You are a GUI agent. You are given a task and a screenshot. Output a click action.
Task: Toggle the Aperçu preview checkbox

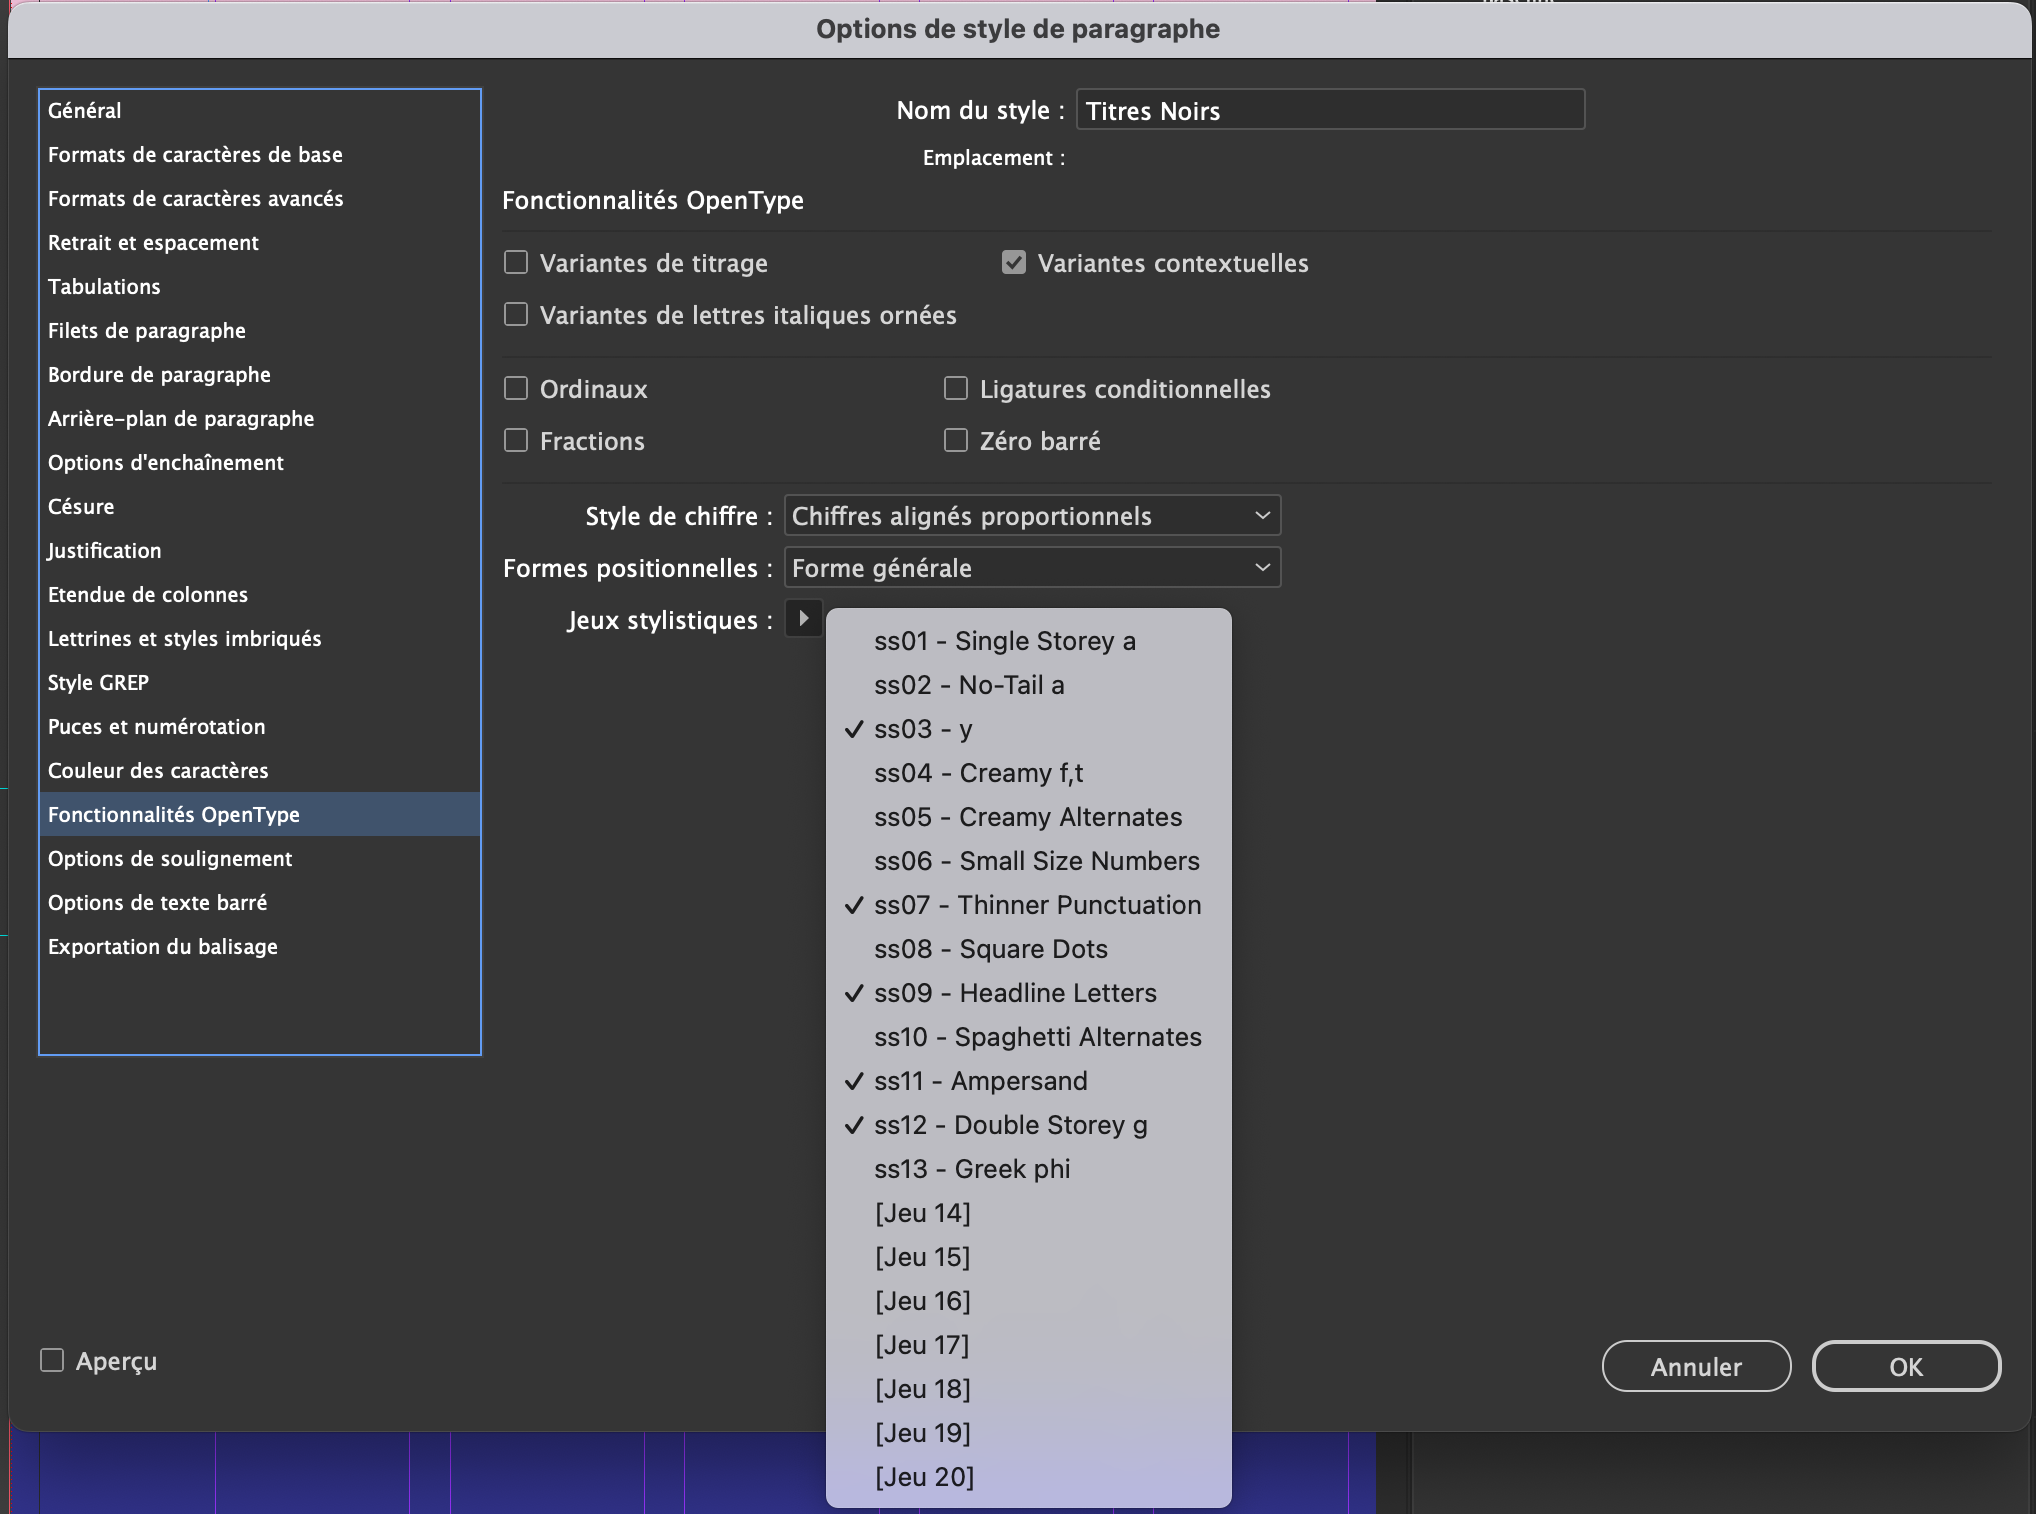52,1360
